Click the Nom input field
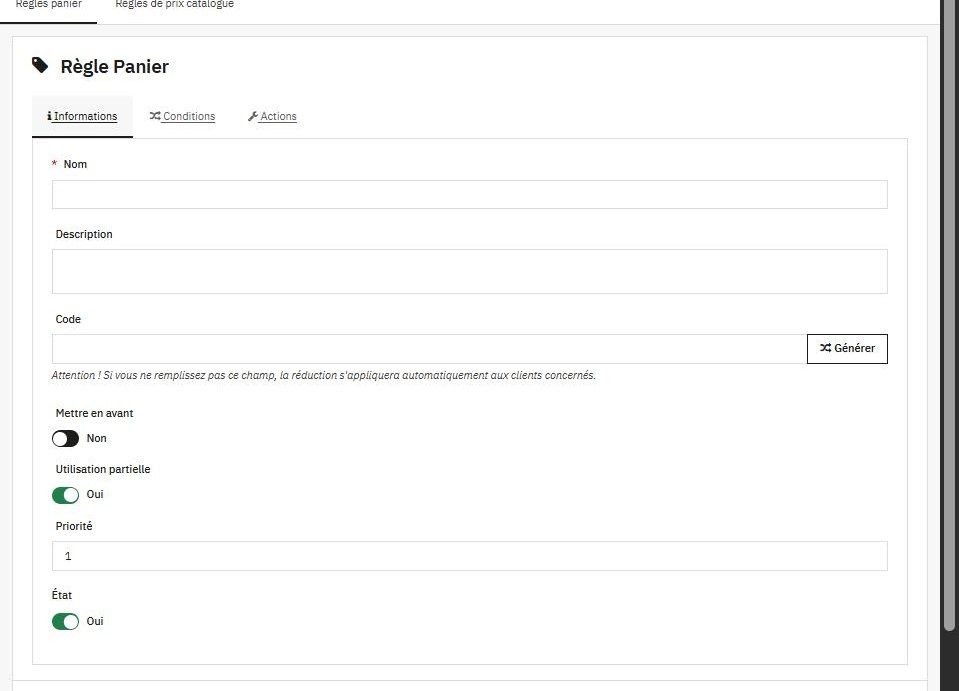The image size is (959, 691). tap(469, 194)
